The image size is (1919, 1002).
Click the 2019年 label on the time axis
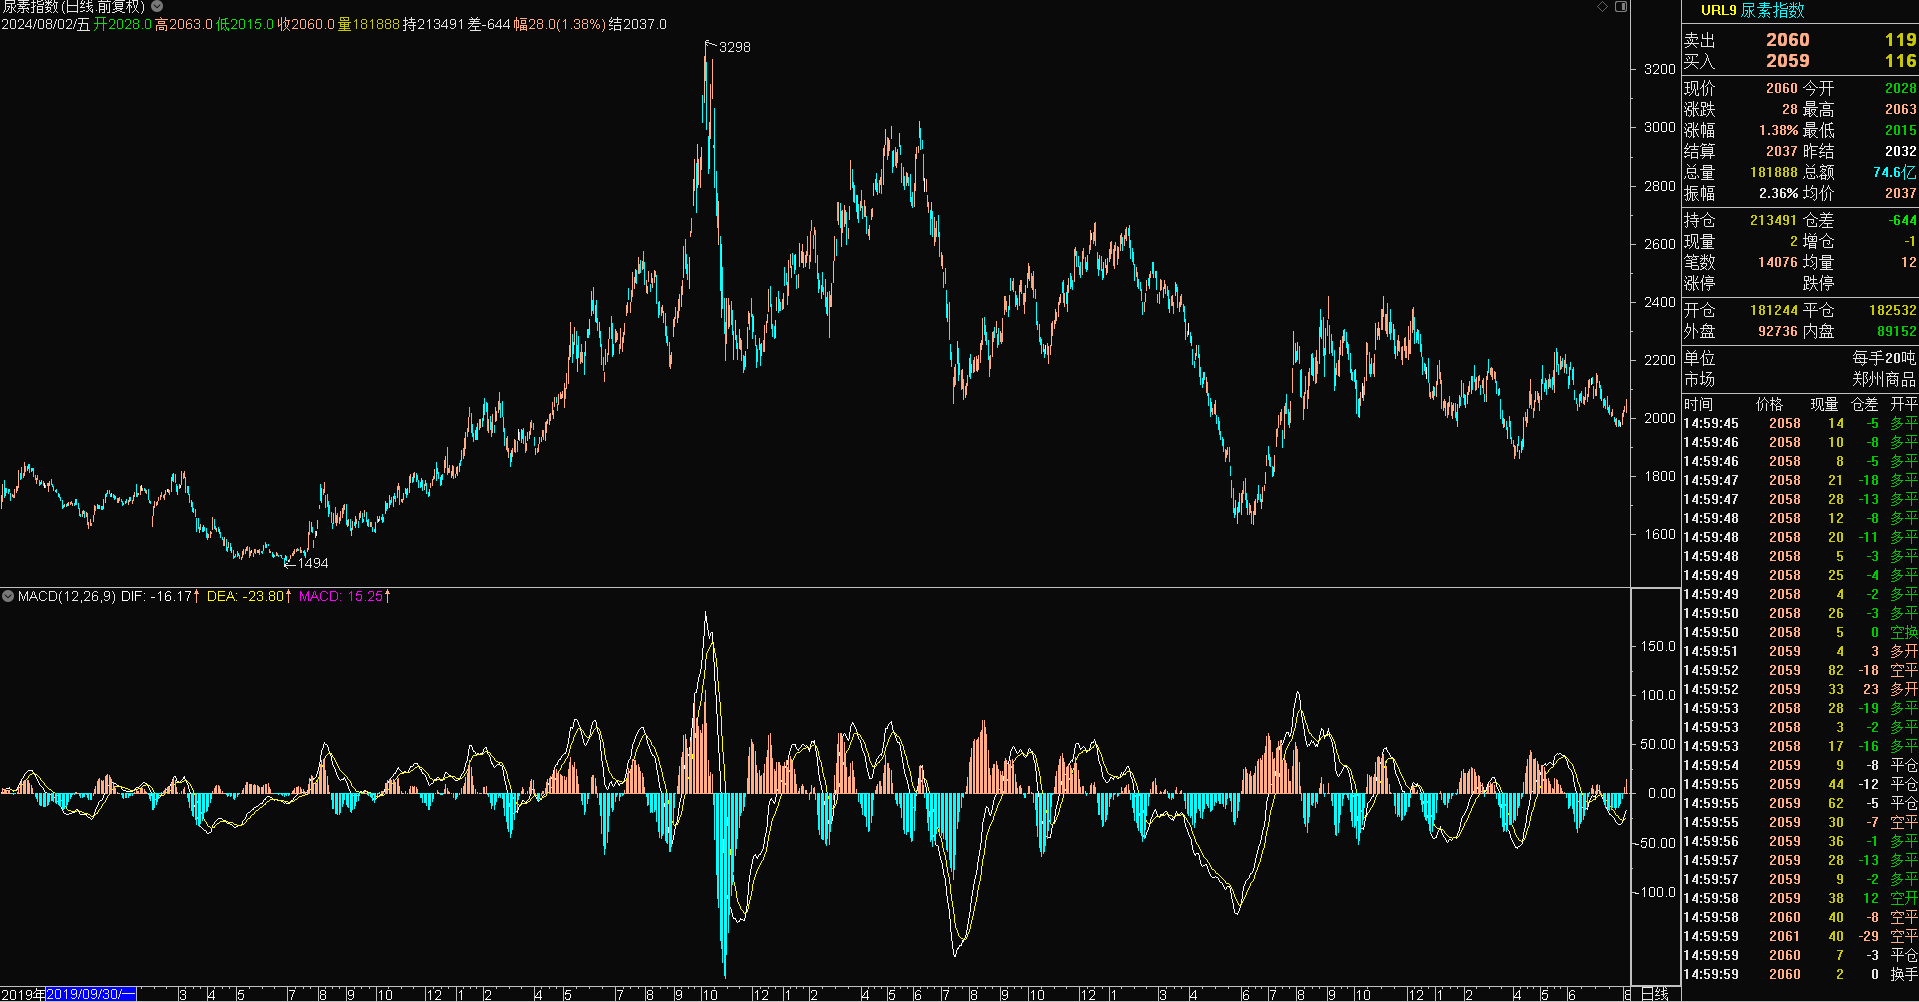coord(23,994)
